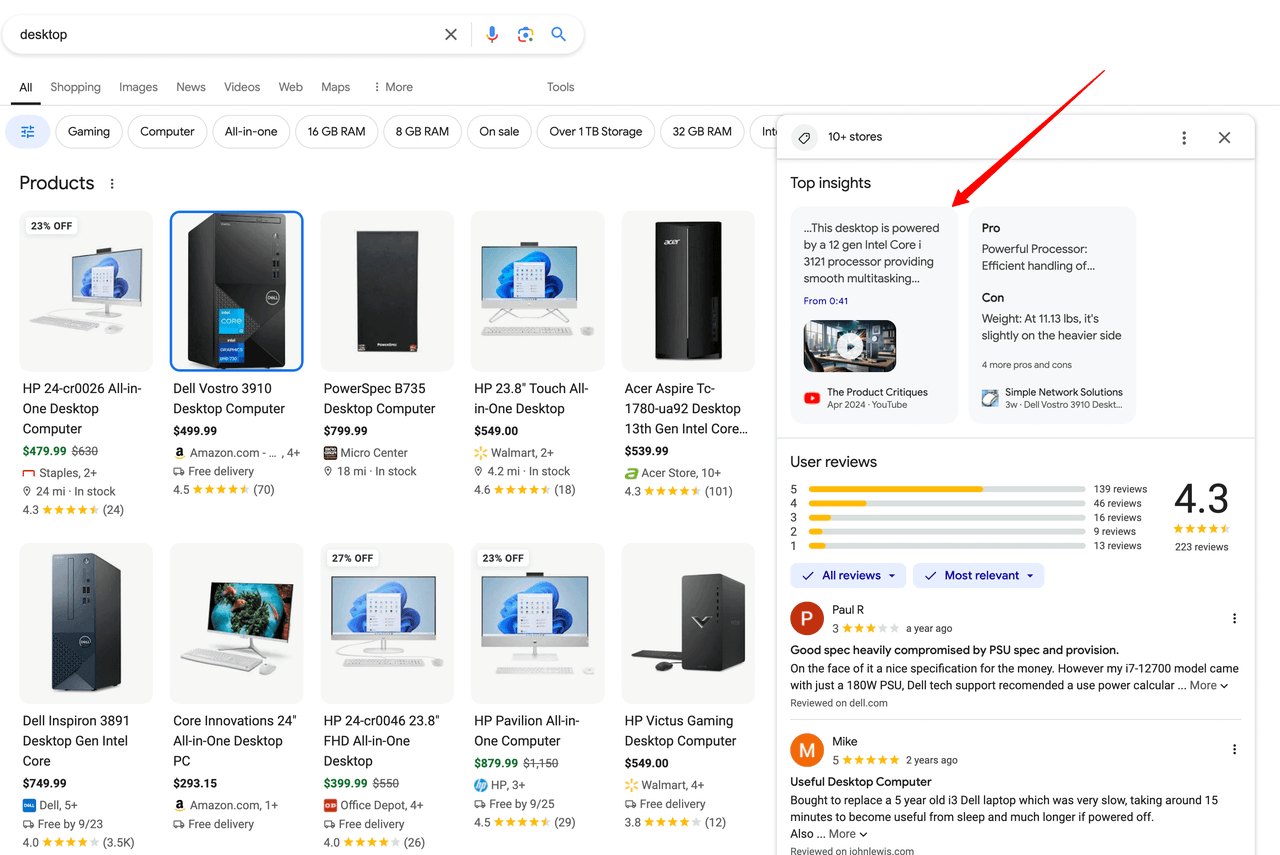
Task: Filter reviews by 4-star rating bar
Action: (946, 504)
